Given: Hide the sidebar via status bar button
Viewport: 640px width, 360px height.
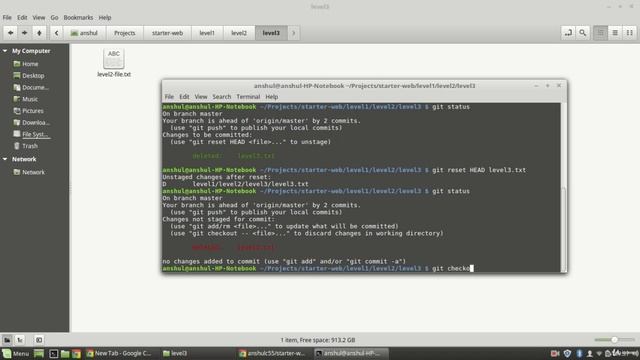Looking at the screenshot, I should pos(39,340).
